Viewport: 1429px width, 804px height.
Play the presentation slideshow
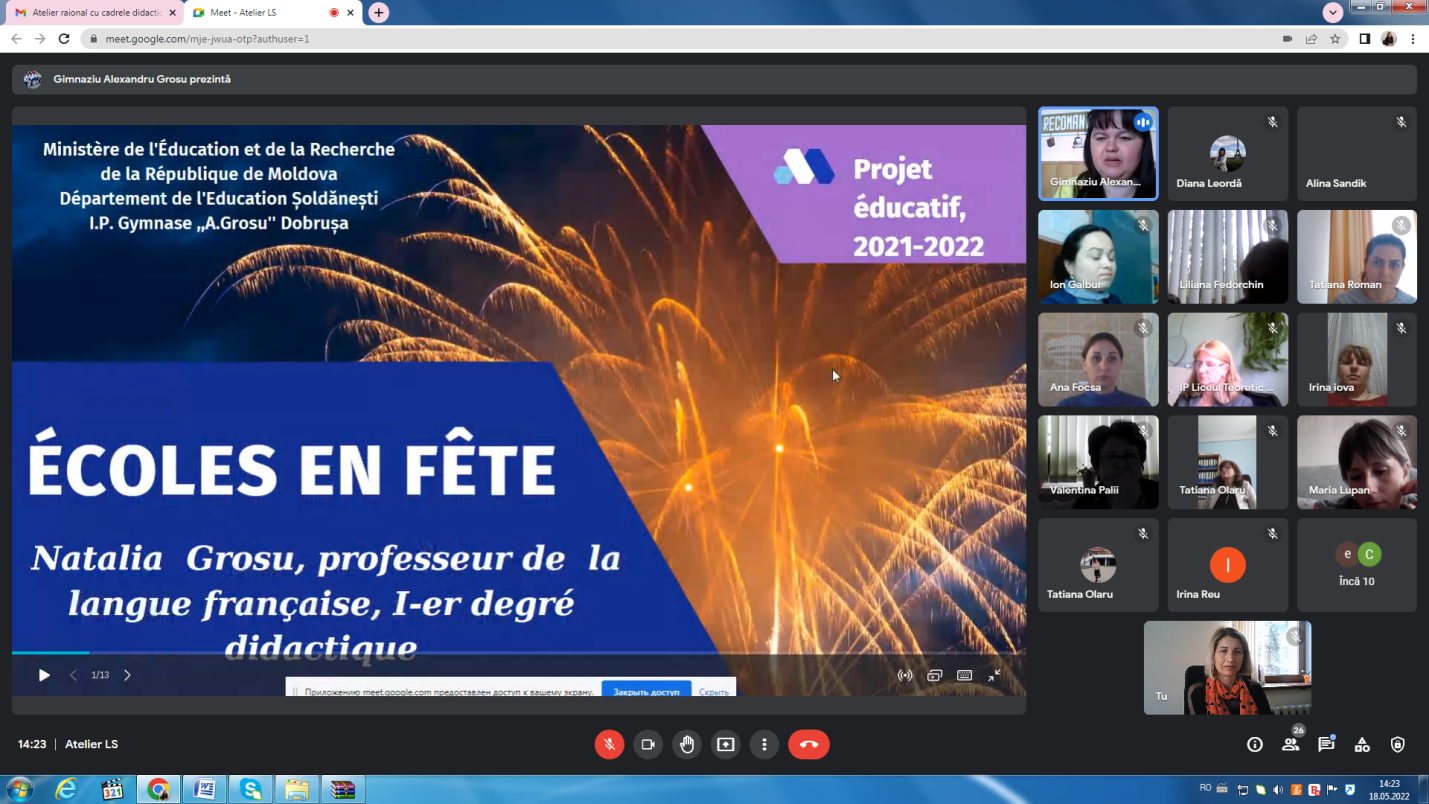pos(44,675)
